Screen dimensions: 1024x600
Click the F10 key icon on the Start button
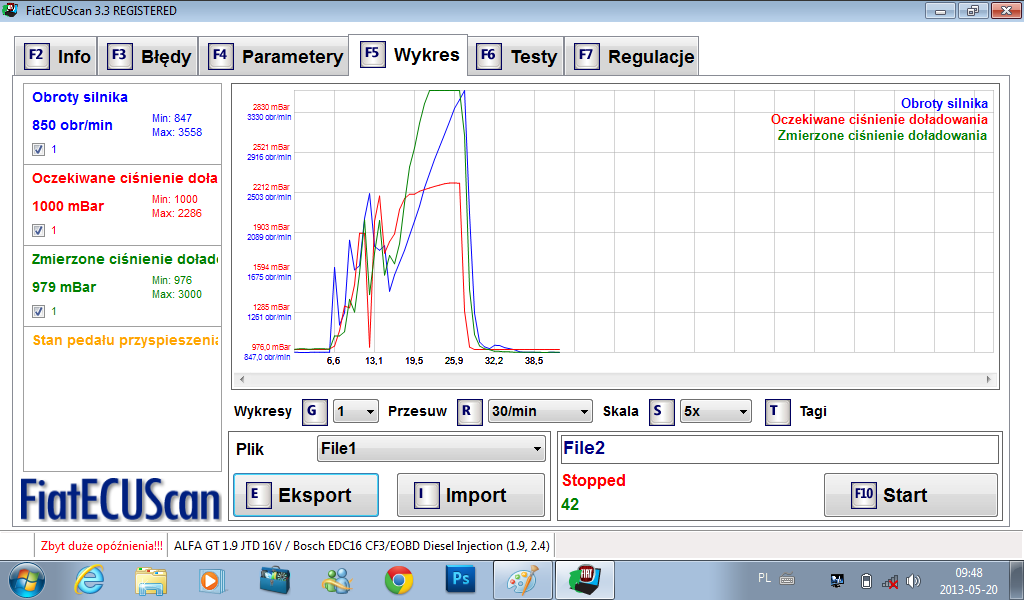coord(863,495)
